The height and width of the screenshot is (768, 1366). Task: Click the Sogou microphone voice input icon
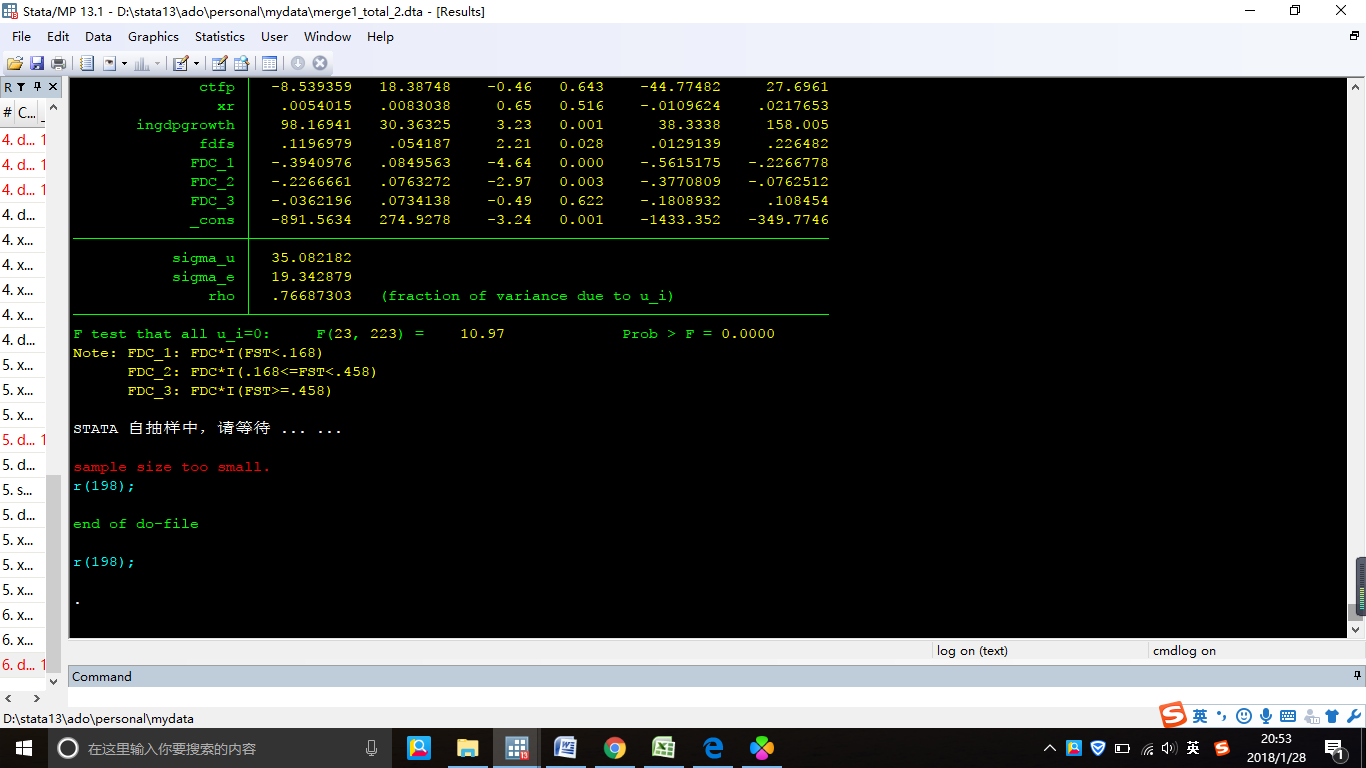coord(1266,716)
